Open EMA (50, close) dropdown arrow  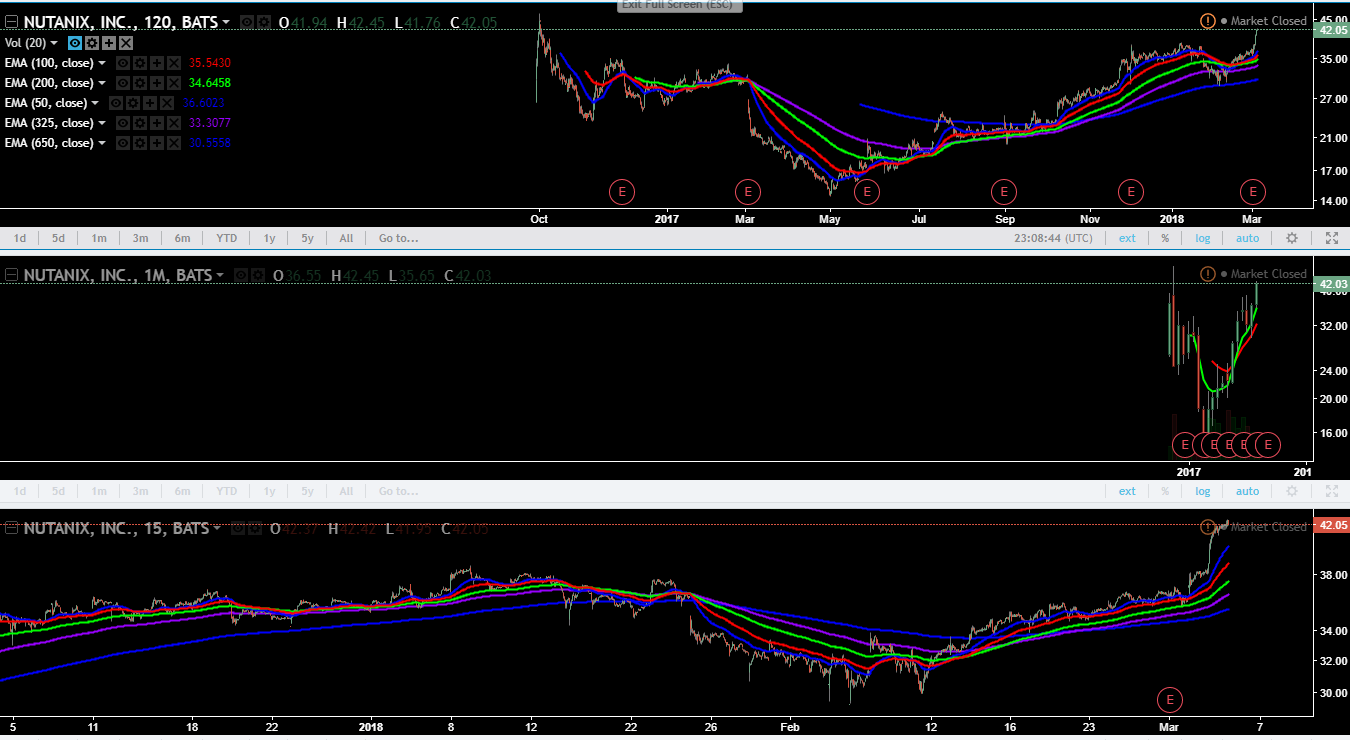[95, 103]
